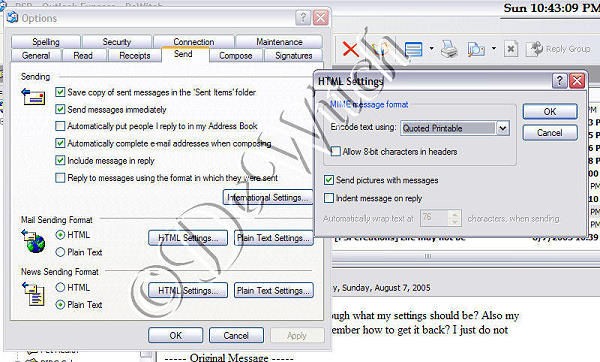This screenshot has height=362, width=600.
Task: Uncheck Send messages immediately
Action: coord(60,109)
